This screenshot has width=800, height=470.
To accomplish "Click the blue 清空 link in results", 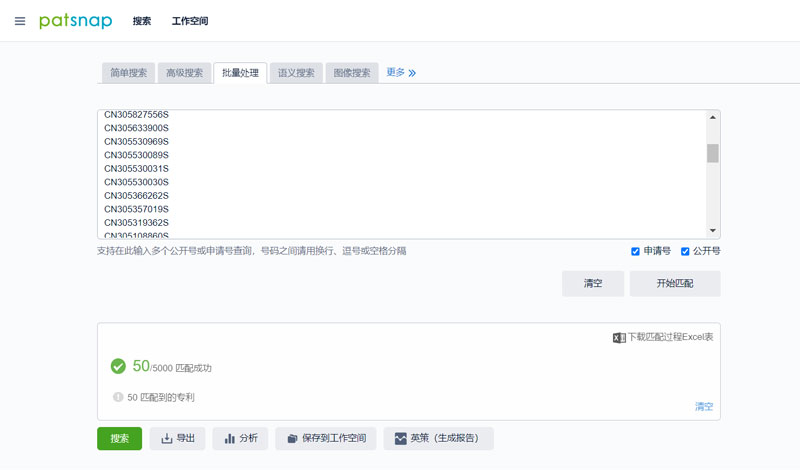I will tap(704, 406).
